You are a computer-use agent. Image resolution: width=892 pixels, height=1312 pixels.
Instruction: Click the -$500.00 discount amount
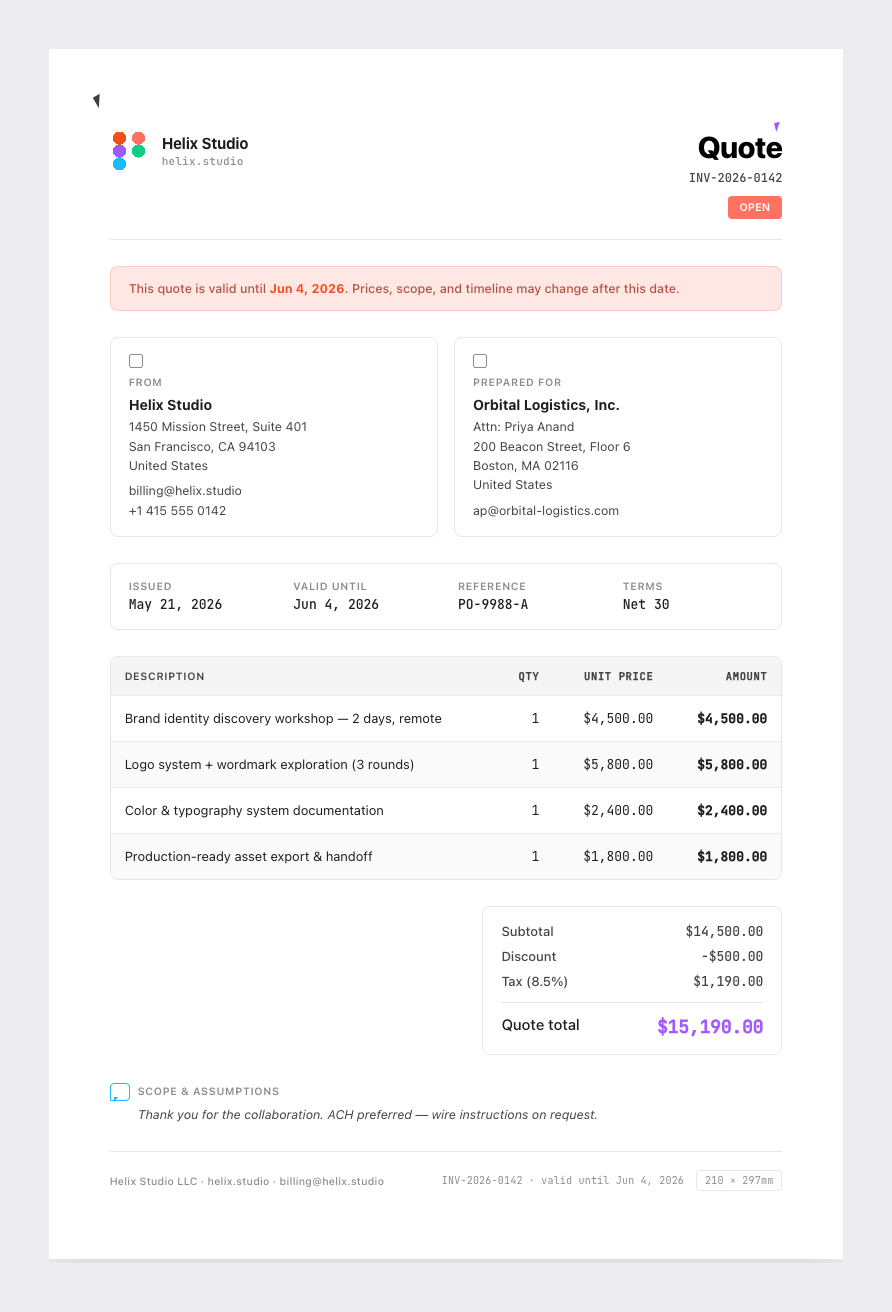pos(732,957)
